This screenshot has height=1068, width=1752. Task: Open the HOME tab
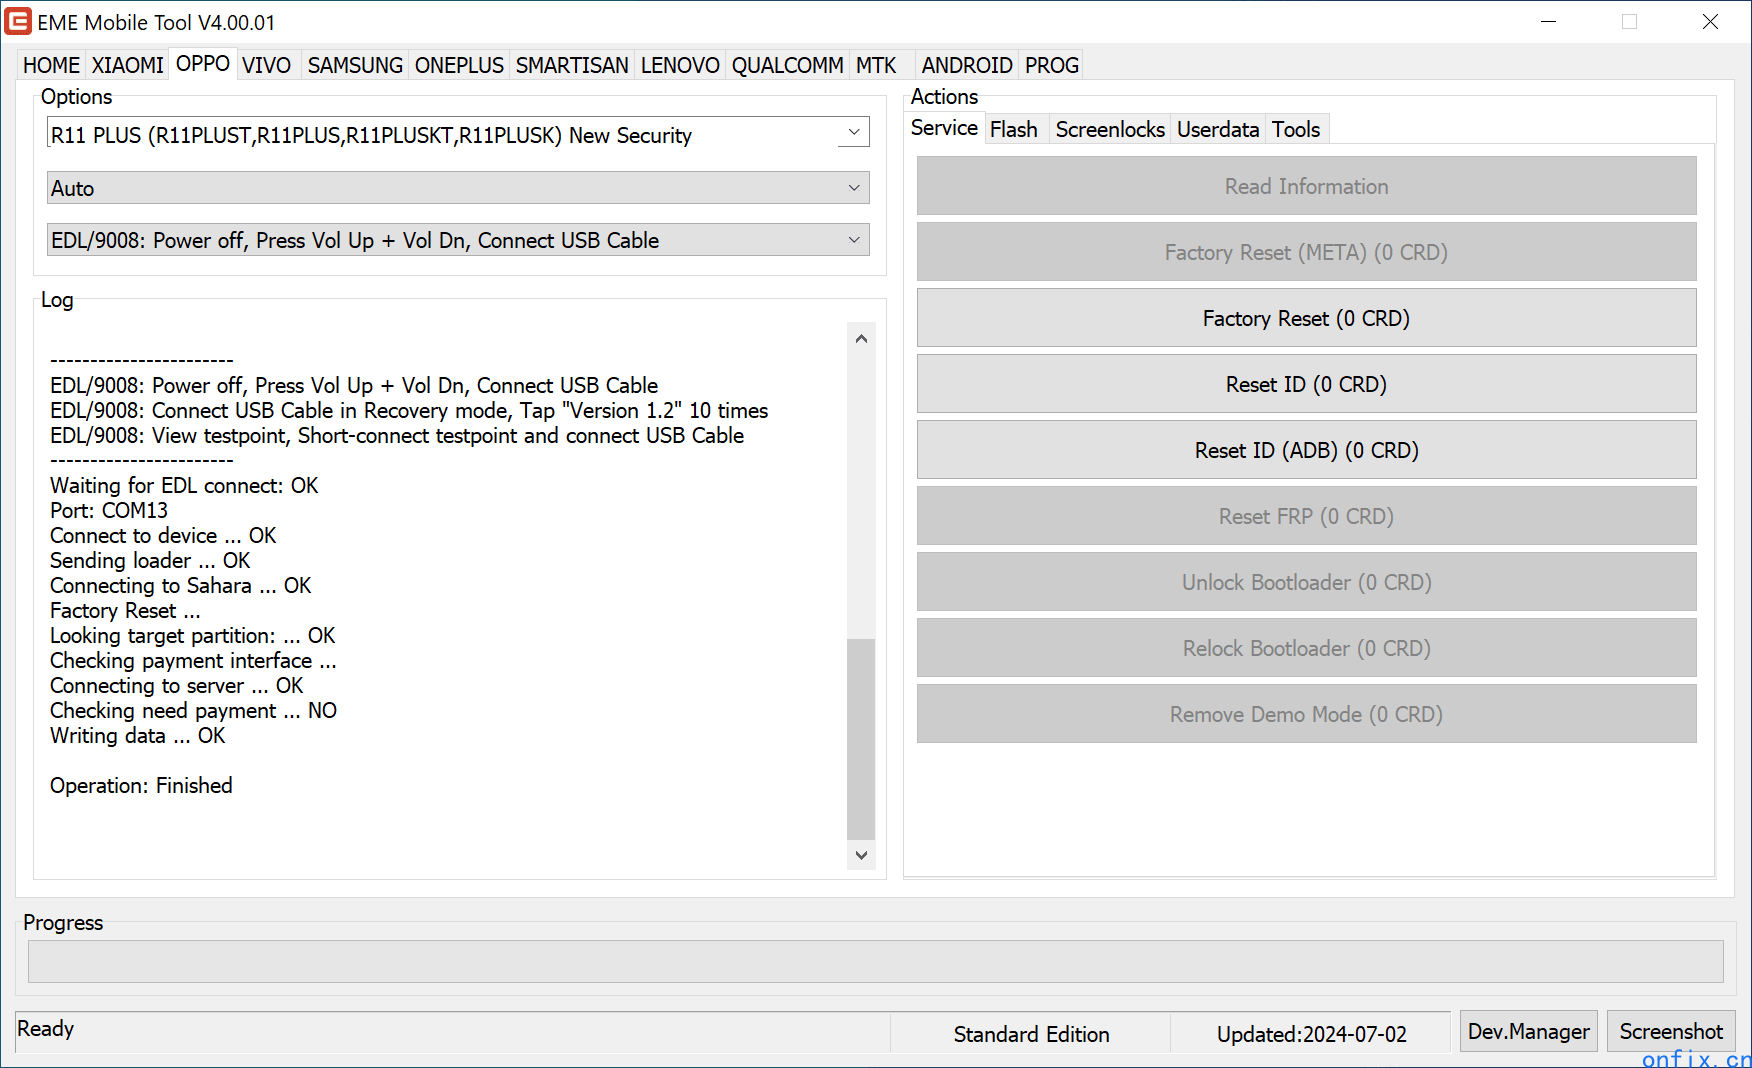51,65
